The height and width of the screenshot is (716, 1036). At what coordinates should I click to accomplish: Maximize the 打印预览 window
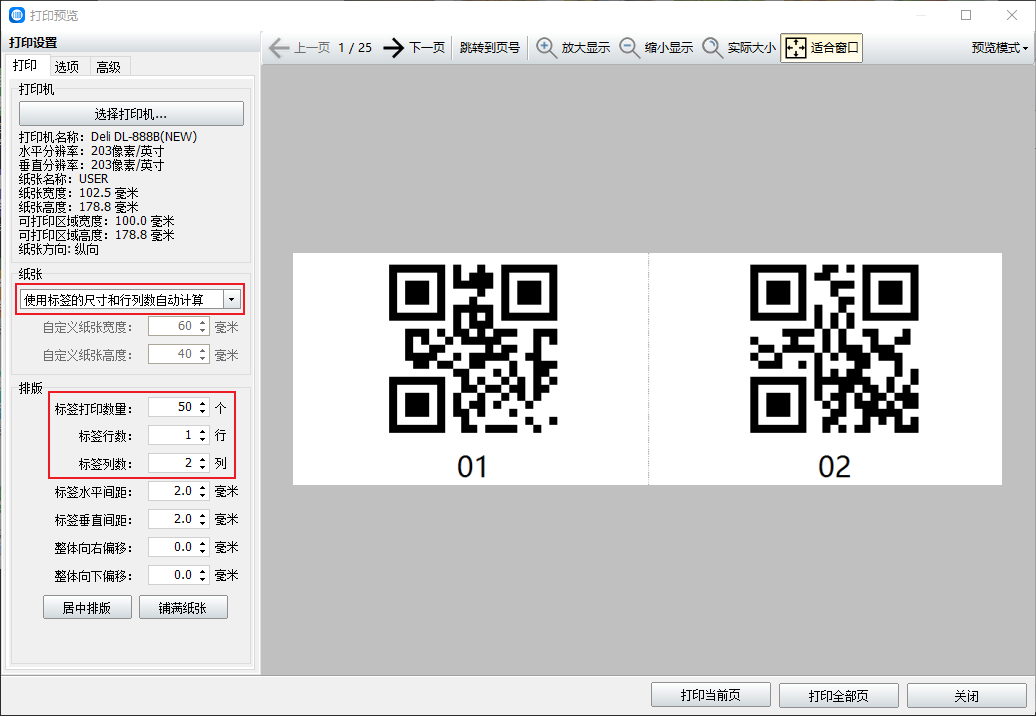pyautogui.click(x=966, y=15)
